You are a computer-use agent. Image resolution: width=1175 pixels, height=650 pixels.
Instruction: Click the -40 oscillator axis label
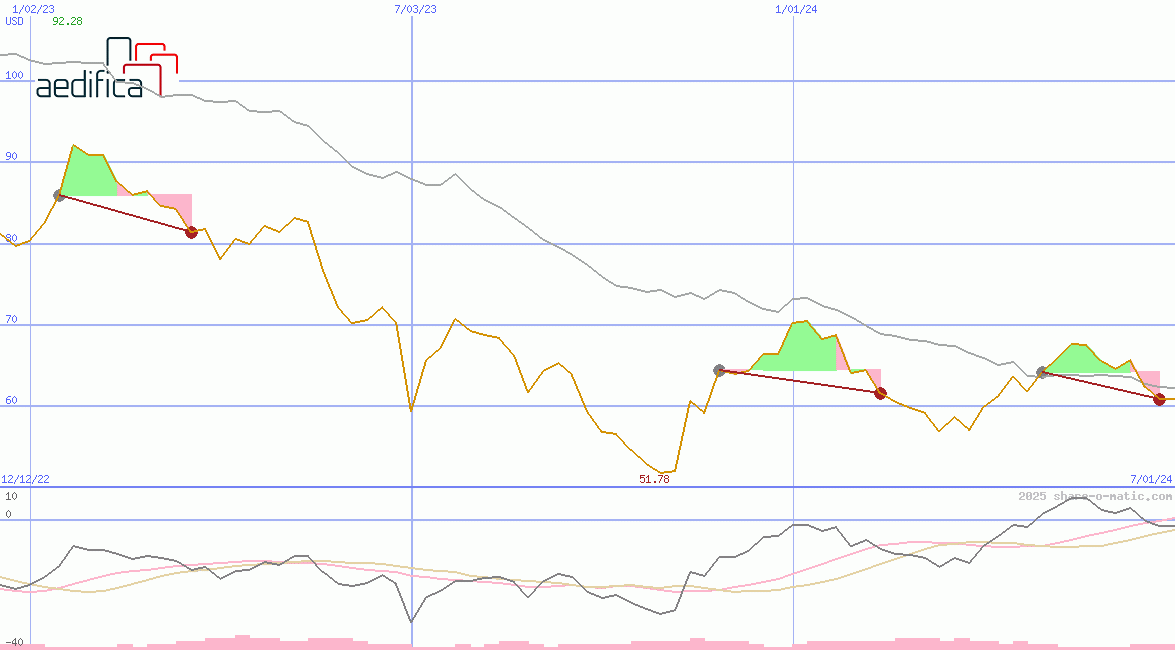pos(14,642)
